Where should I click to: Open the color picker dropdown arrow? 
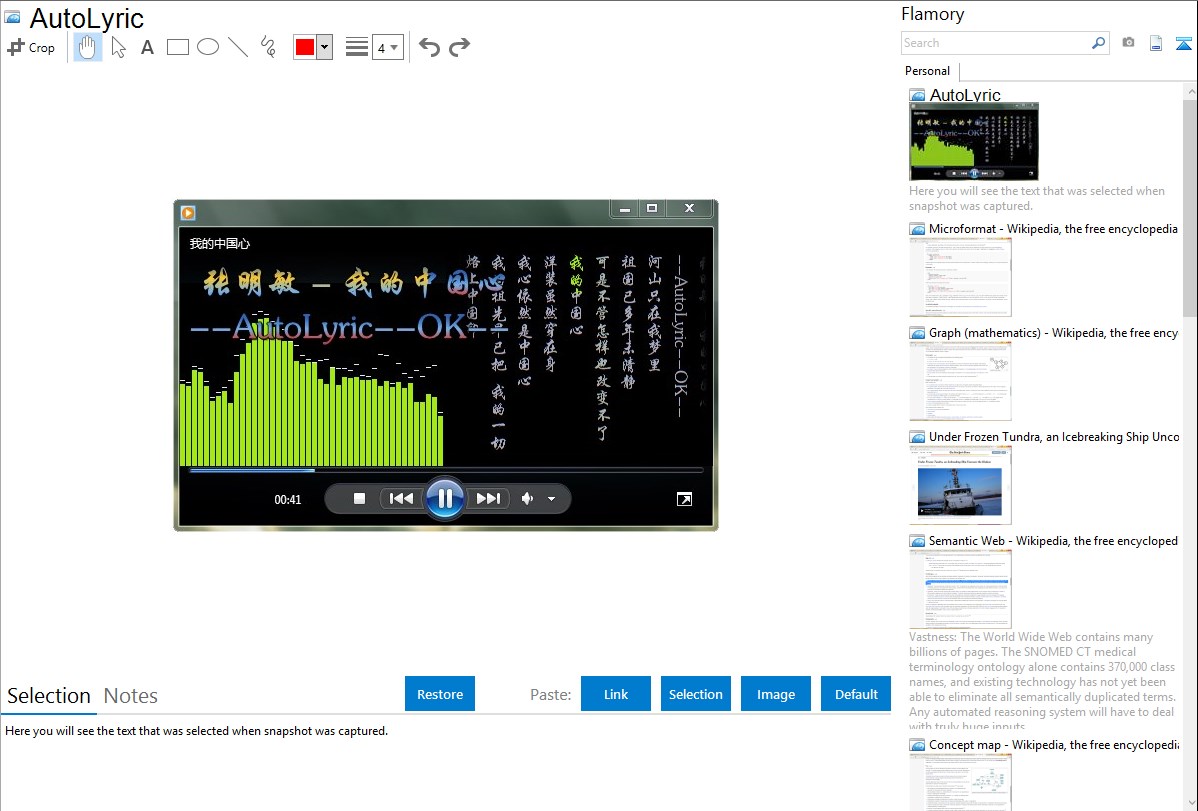click(x=324, y=47)
